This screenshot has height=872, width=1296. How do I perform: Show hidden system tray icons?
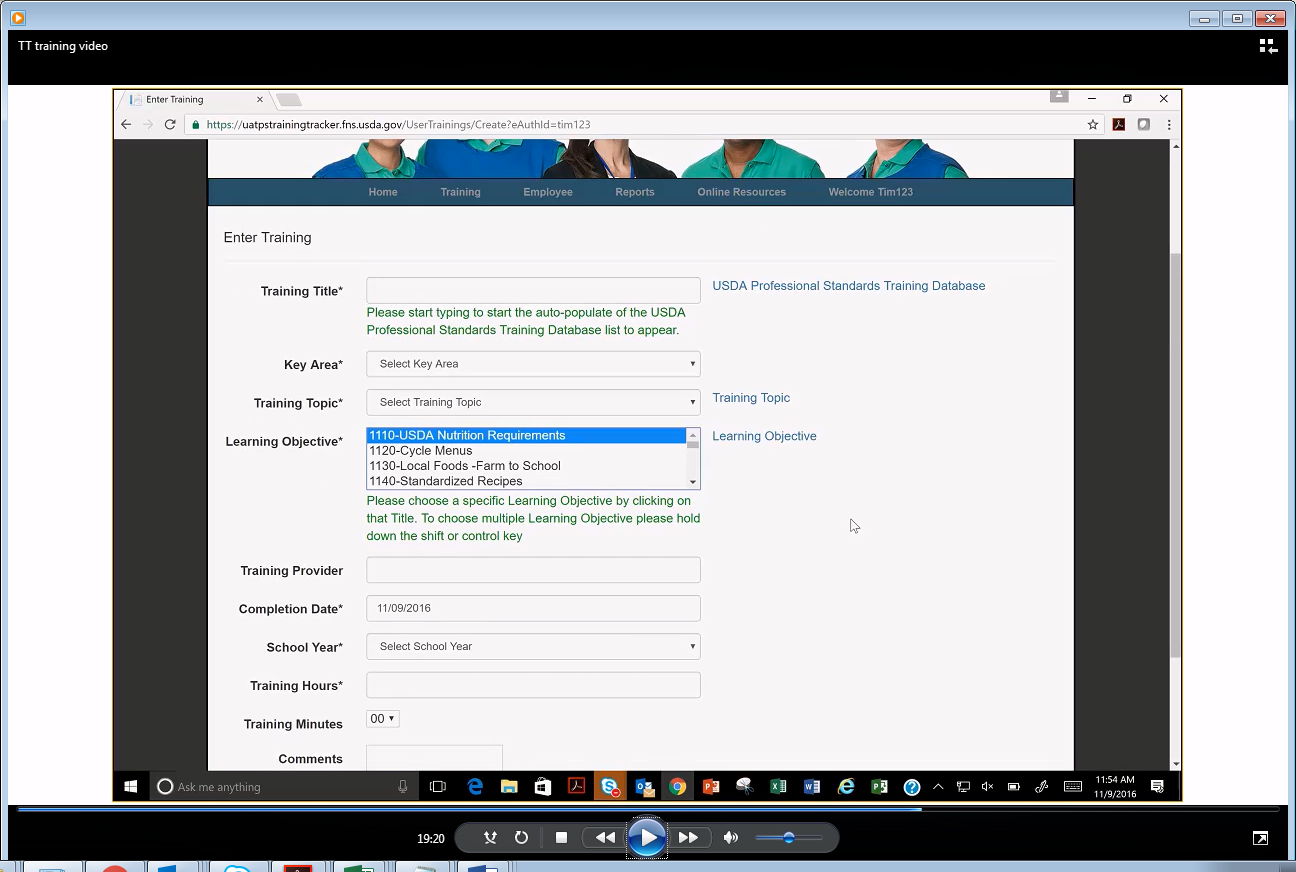tap(938, 787)
